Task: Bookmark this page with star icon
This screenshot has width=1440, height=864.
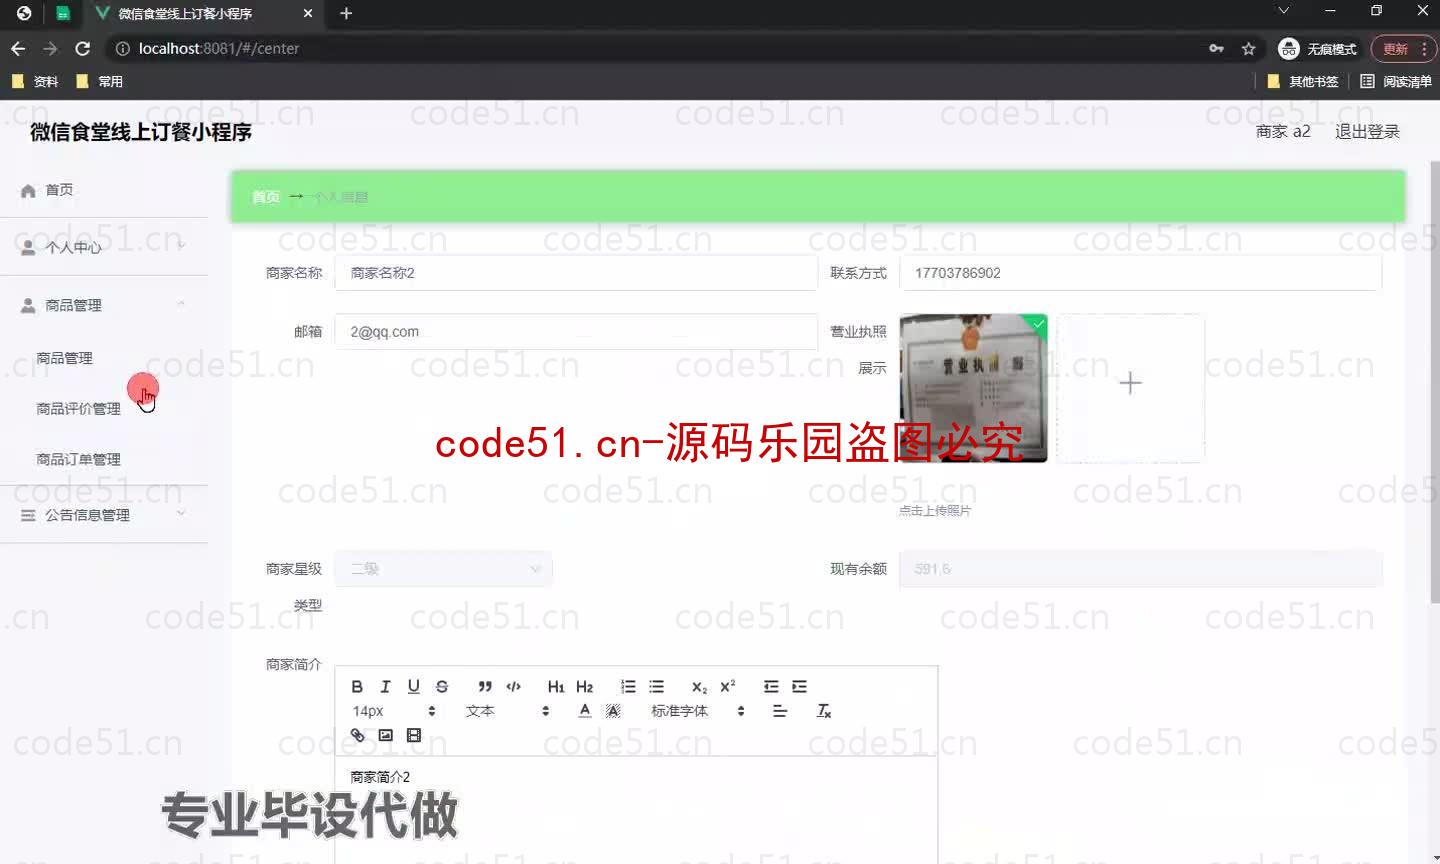Action: [x=1248, y=48]
